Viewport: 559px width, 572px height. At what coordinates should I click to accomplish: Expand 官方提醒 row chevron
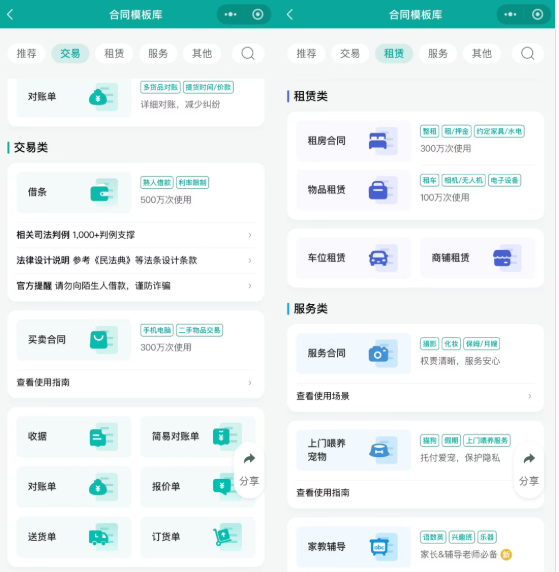pyautogui.click(x=250, y=286)
